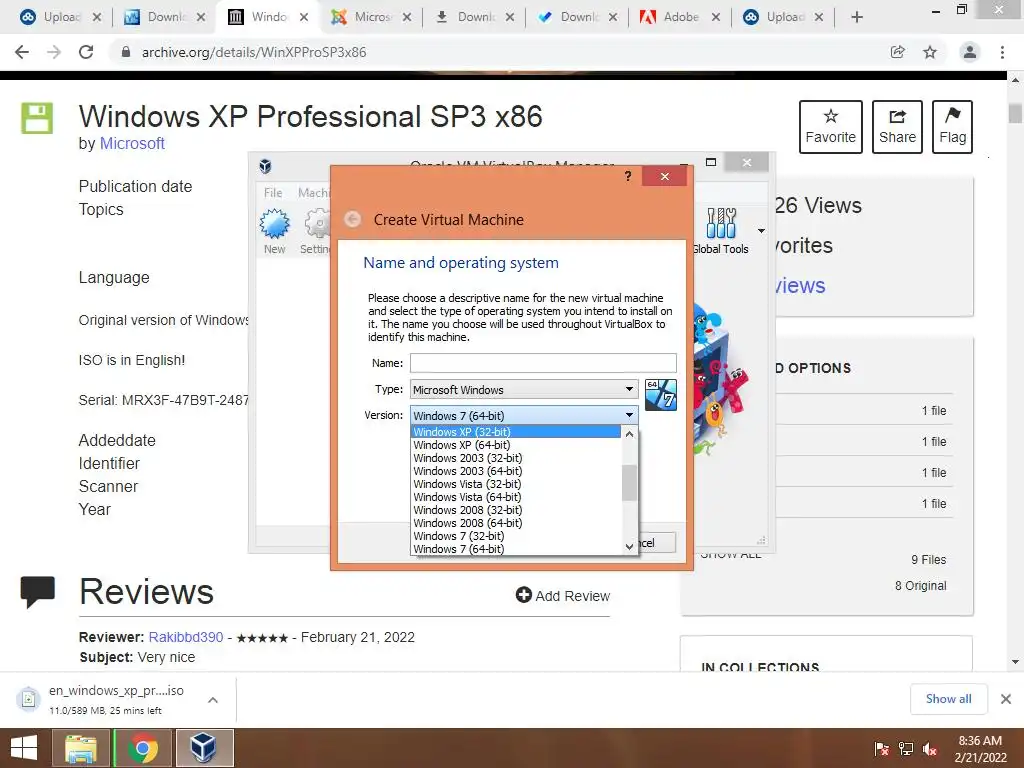Click the site lock icon in address bar
This screenshot has height=768, width=1024.
click(x=126, y=52)
